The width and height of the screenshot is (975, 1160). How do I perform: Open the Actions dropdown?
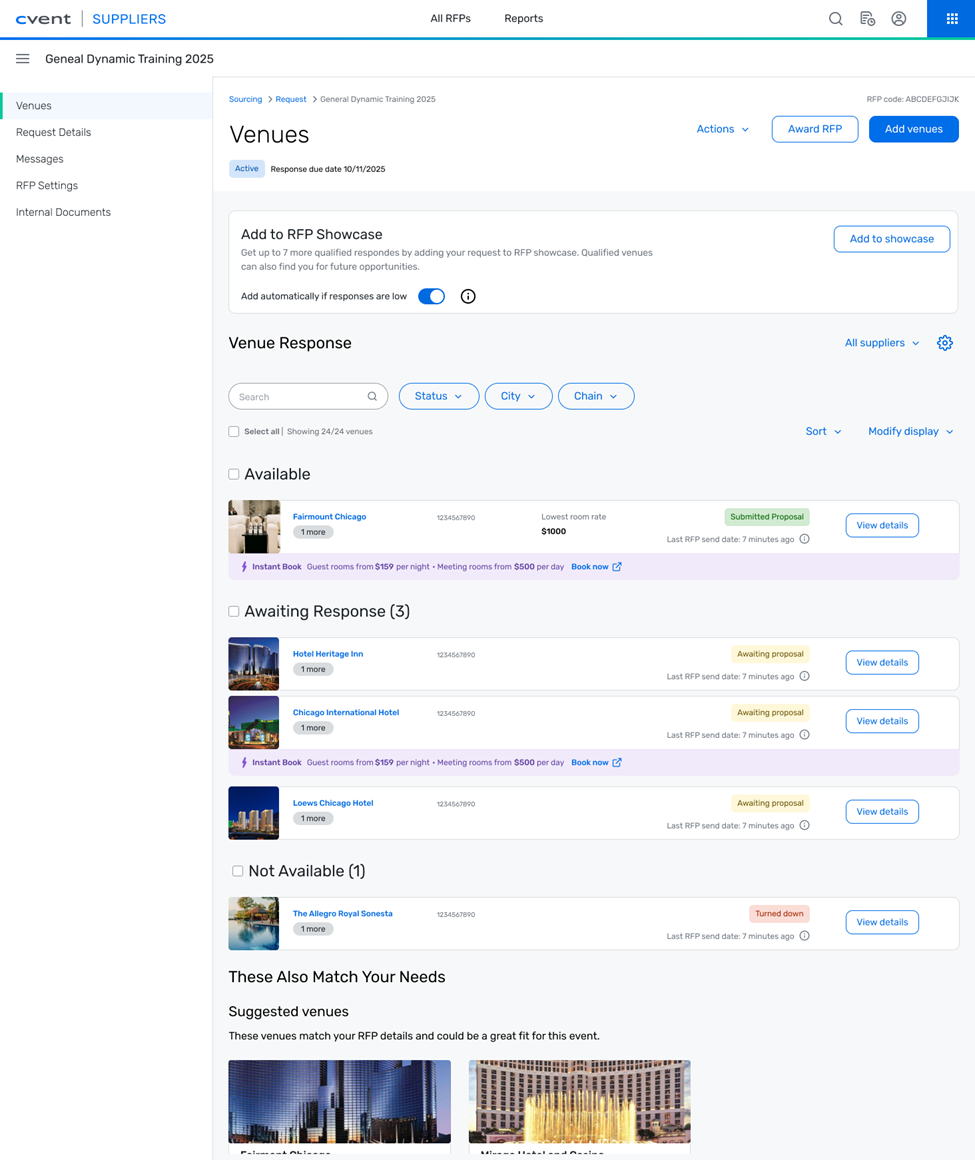point(723,129)
